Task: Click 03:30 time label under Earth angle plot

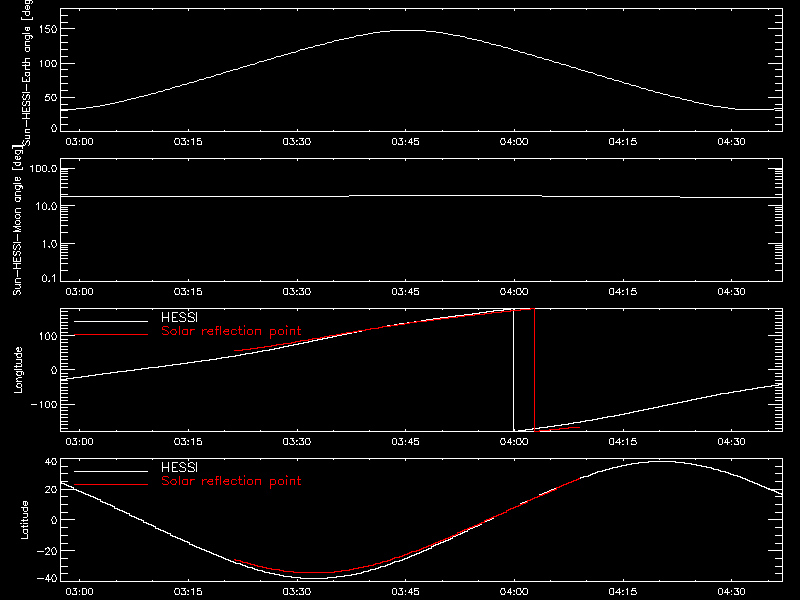Action: coord(296,142)
